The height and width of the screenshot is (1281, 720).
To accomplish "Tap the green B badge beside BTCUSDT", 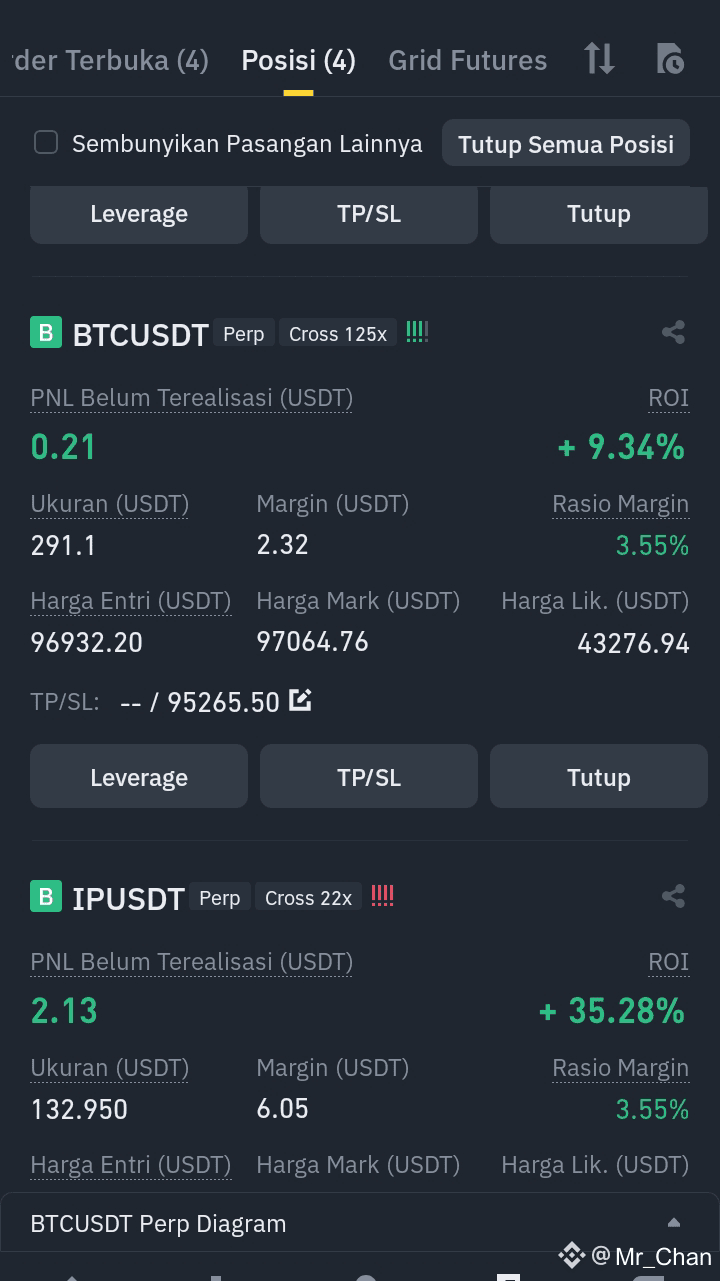I will pyautogui.click(x=46, y=332).
